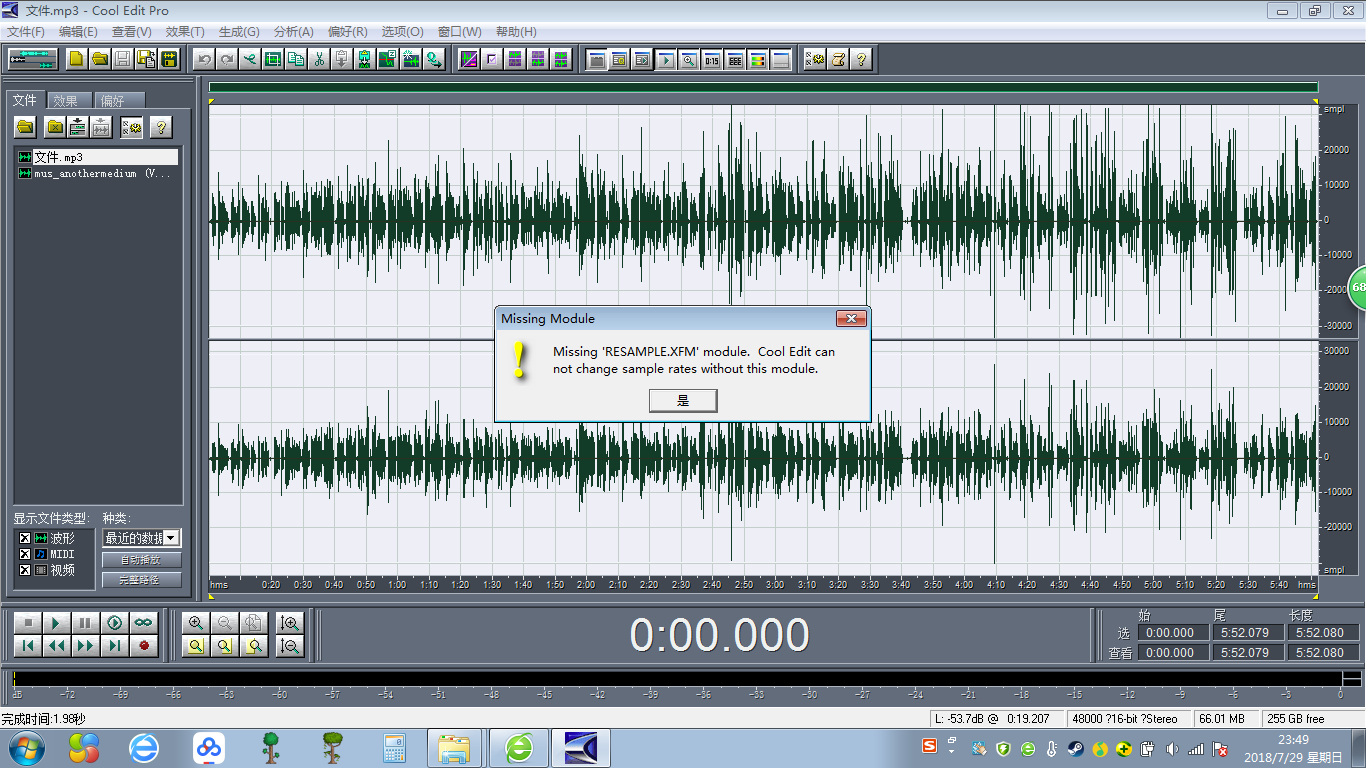Viewport: 1366px width, 768px height.
Task: Create a new file from the toolbar
Action: (x=77, y=59)
